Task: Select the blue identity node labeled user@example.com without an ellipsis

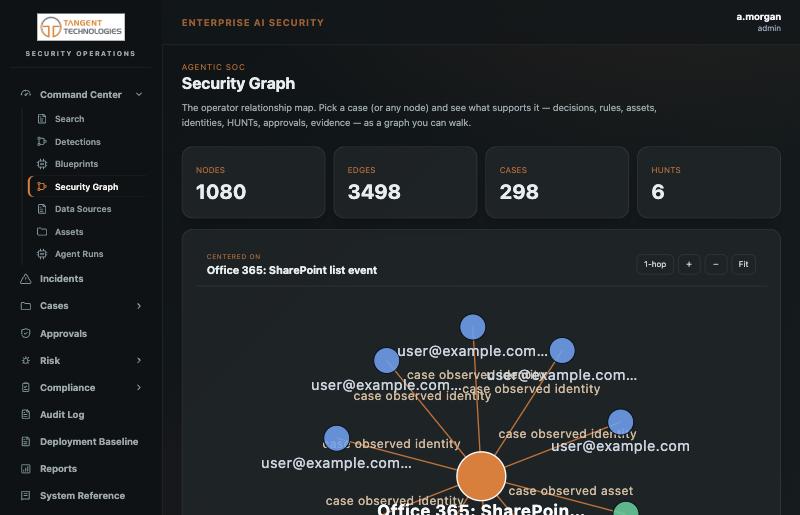Action: click(620, 422)
